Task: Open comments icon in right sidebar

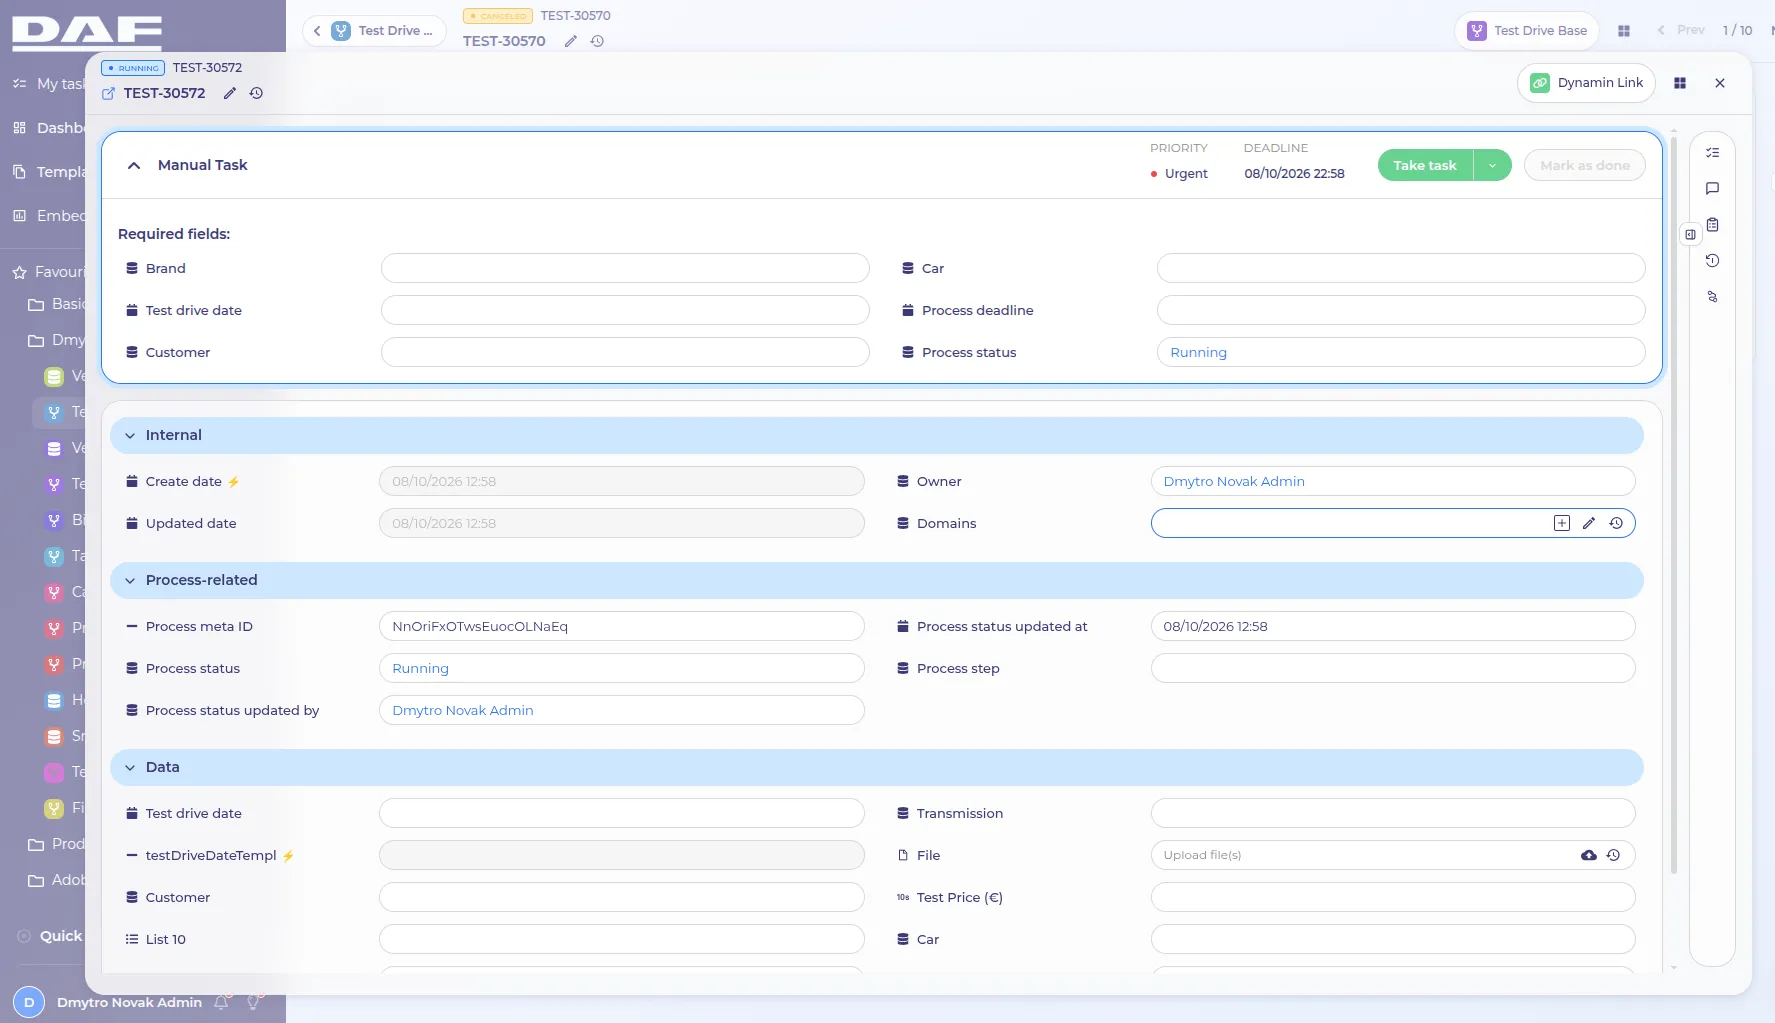Action: [1713, 189]
